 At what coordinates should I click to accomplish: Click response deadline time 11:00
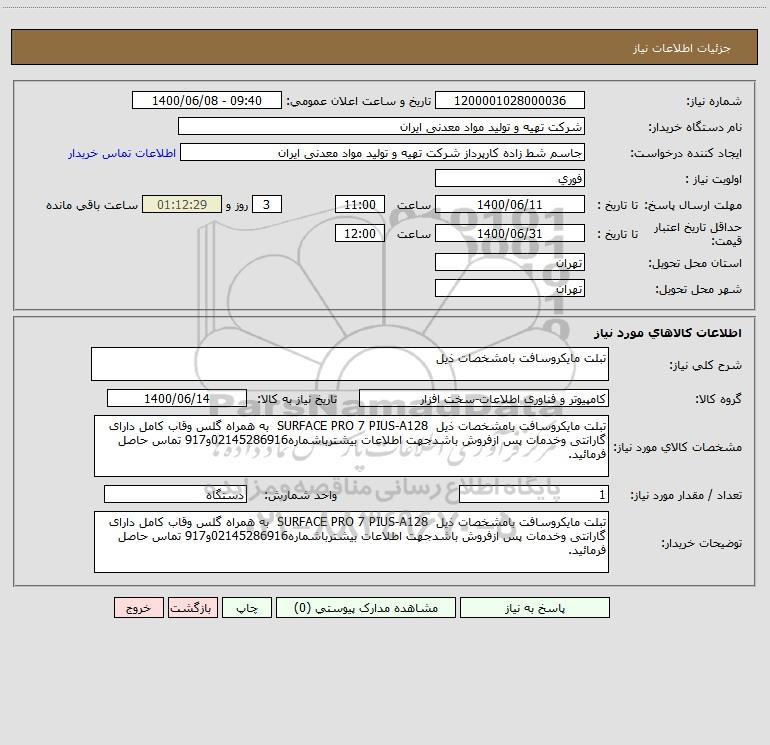359,204
